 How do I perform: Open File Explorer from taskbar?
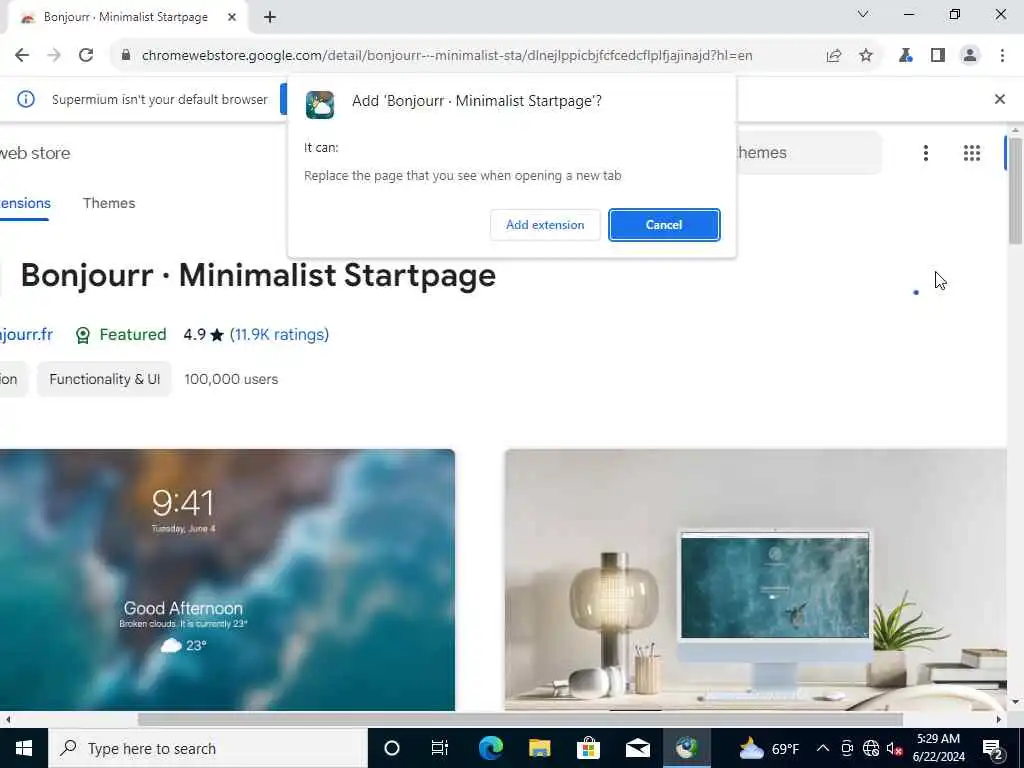pyautogui.click(x=539, y=748)
